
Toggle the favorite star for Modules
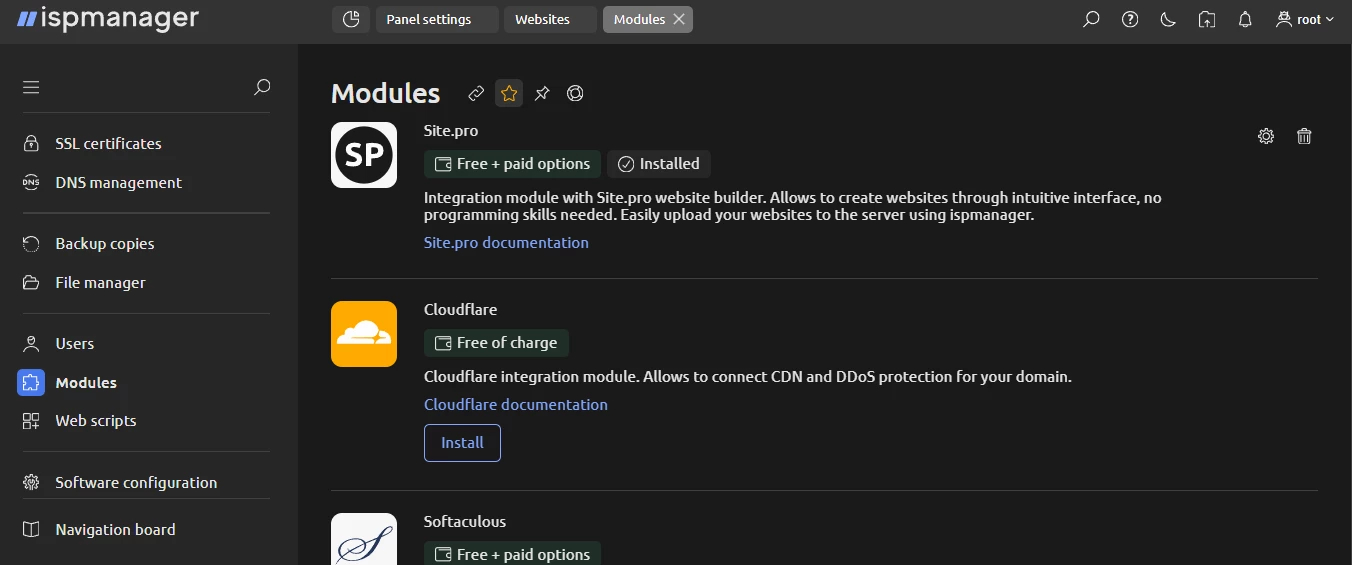[509, 93]
